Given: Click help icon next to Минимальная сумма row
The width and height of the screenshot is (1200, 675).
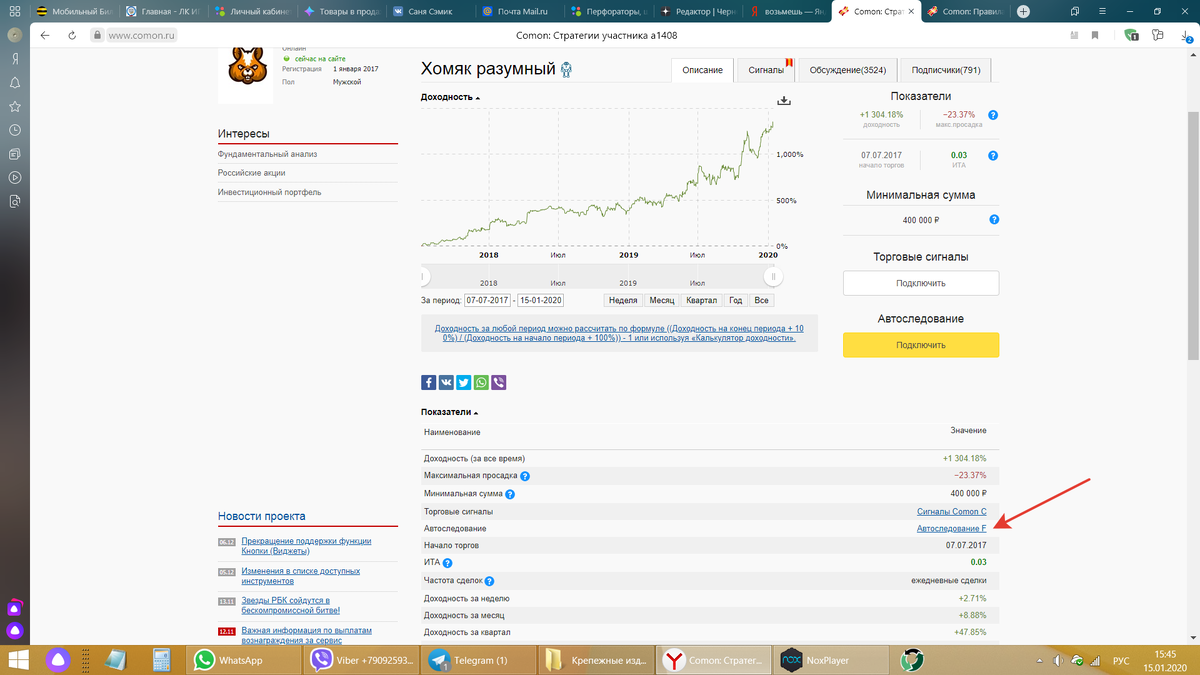Looking at the screenshot, I should tap(510, 494).
